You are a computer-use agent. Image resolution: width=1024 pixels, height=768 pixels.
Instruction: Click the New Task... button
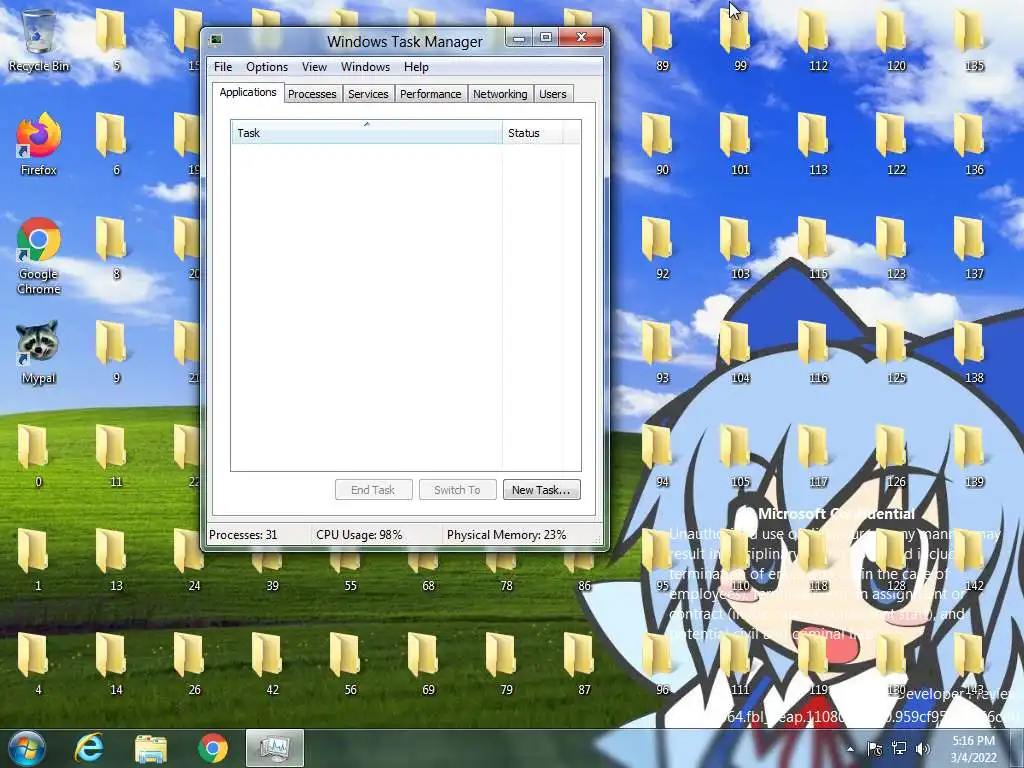pyautogui.click(x=541, y=490)
